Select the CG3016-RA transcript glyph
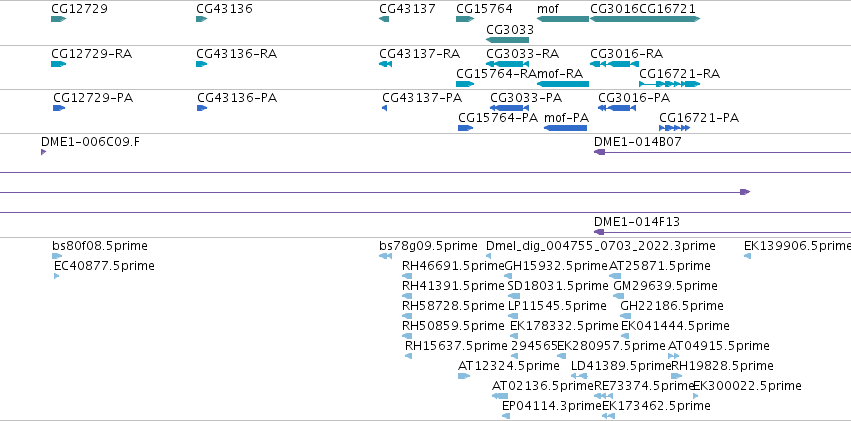 pos(614,64)
